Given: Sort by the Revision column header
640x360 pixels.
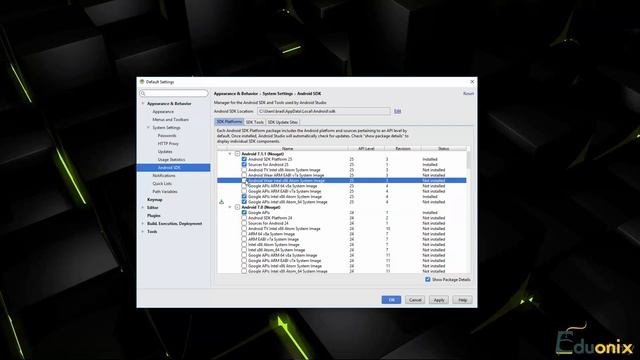Looking at the screenshot, I should 402,149.
